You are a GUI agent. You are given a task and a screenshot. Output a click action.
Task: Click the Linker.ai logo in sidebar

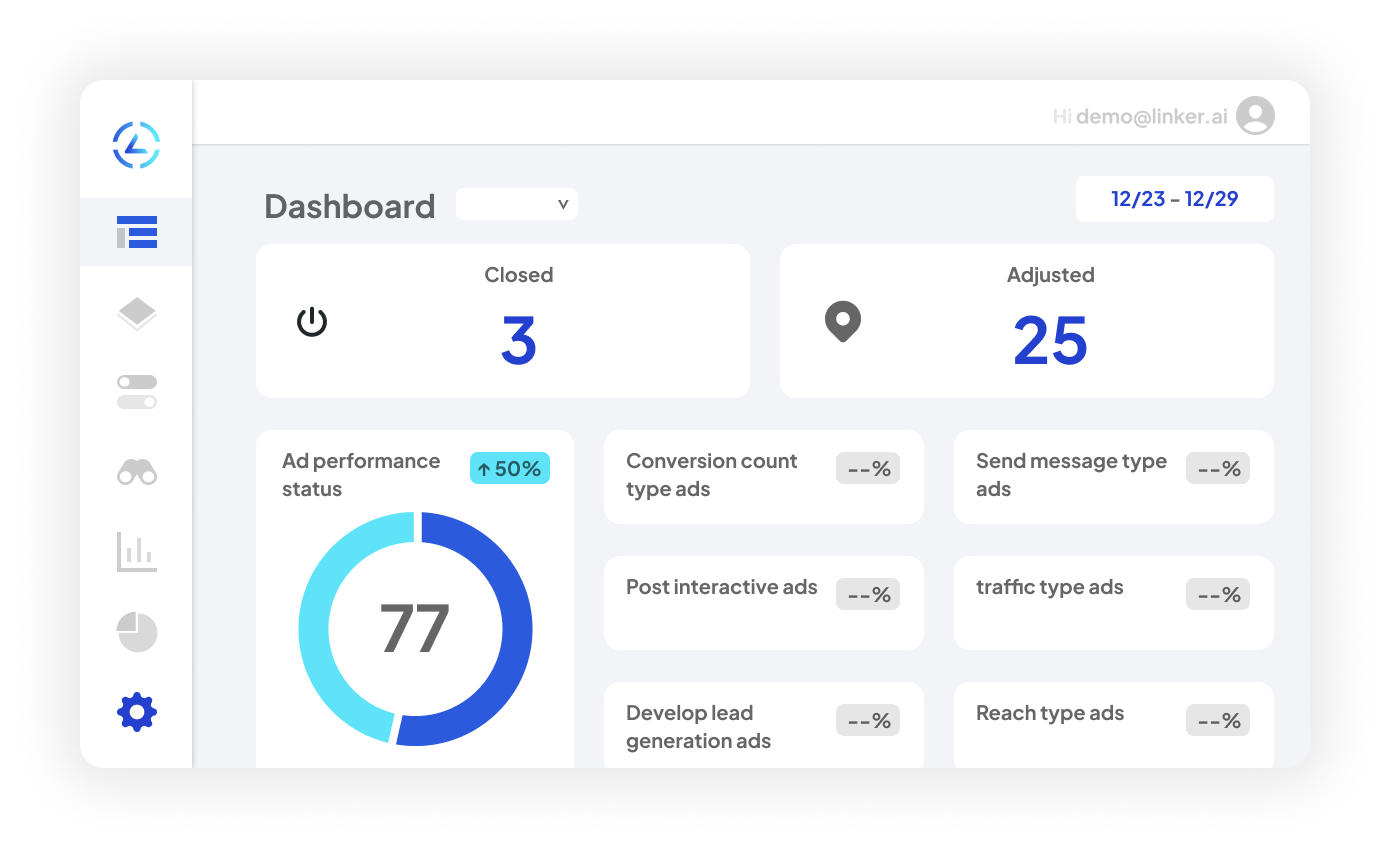coord(137,144)
